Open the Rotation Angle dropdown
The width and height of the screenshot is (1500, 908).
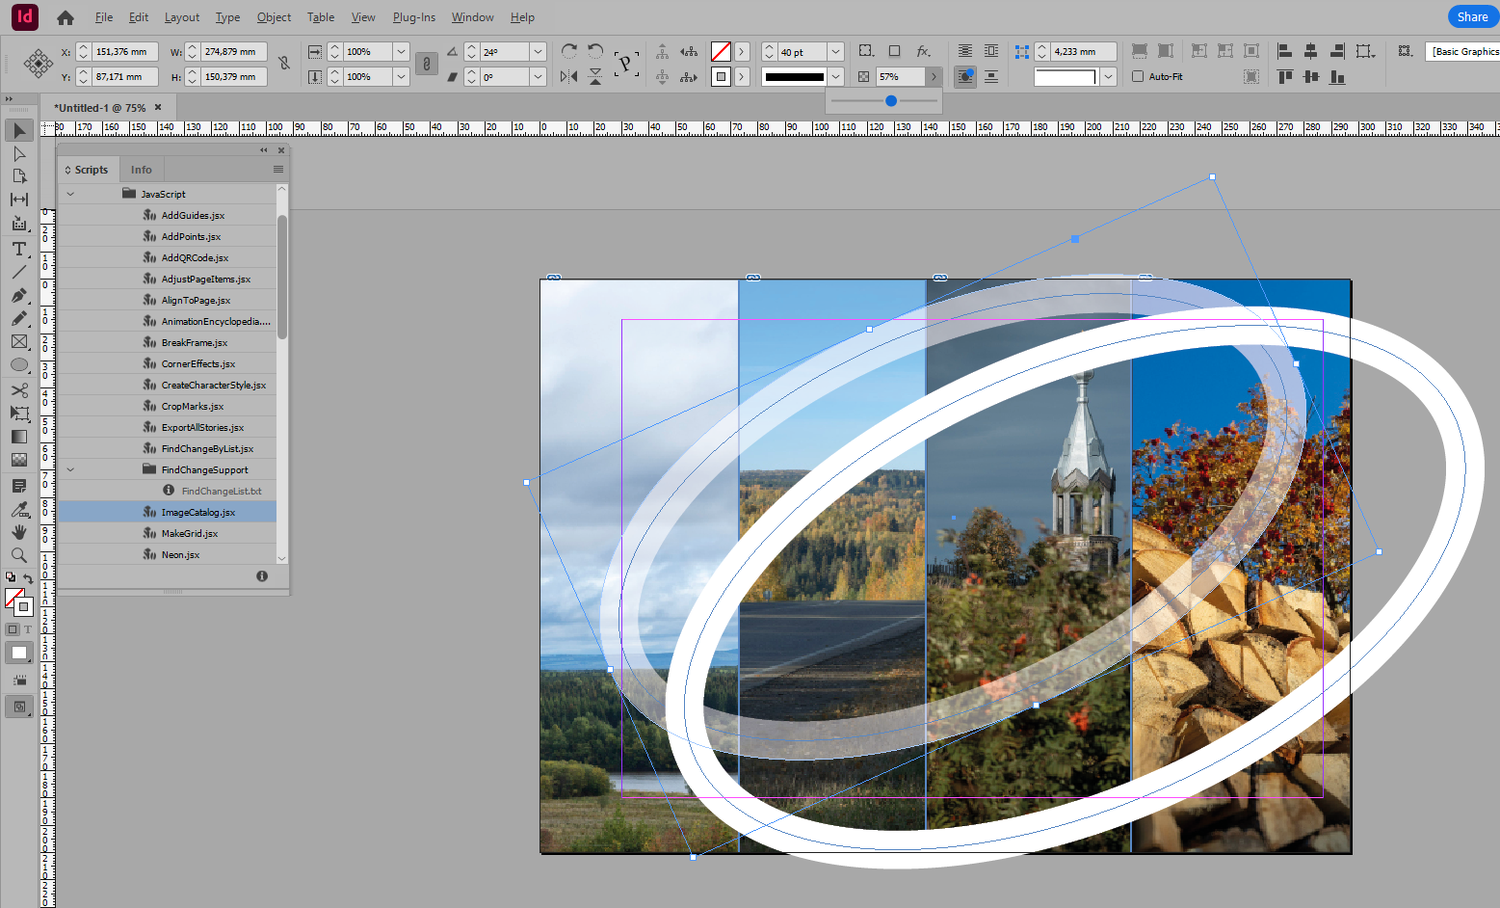coord(538,51)
